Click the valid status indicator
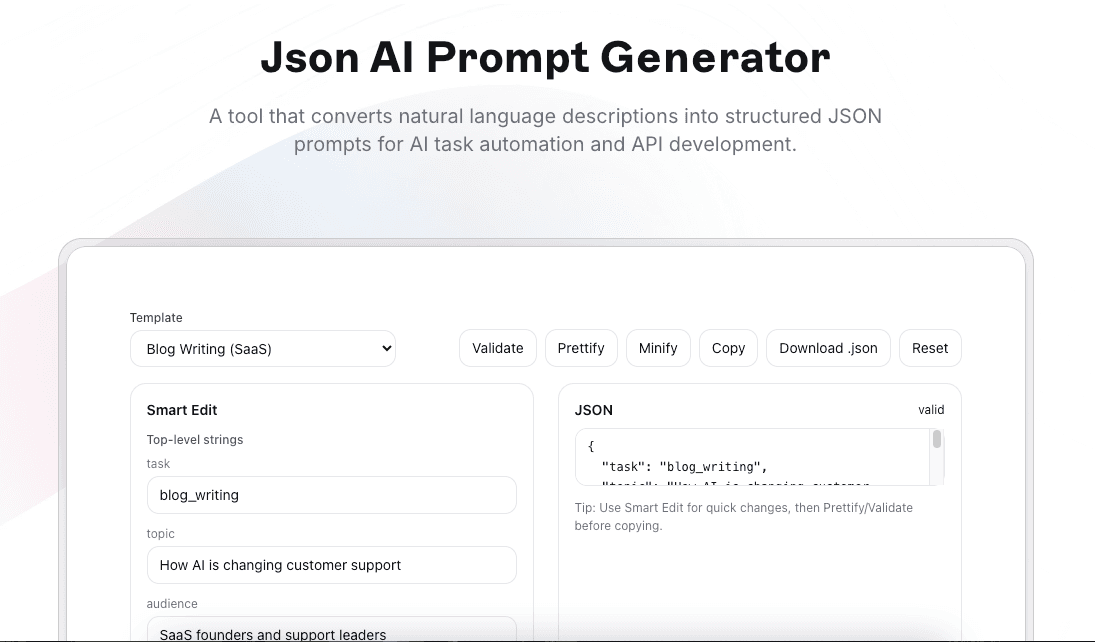The image size is (1095, 642). point(931,410)
